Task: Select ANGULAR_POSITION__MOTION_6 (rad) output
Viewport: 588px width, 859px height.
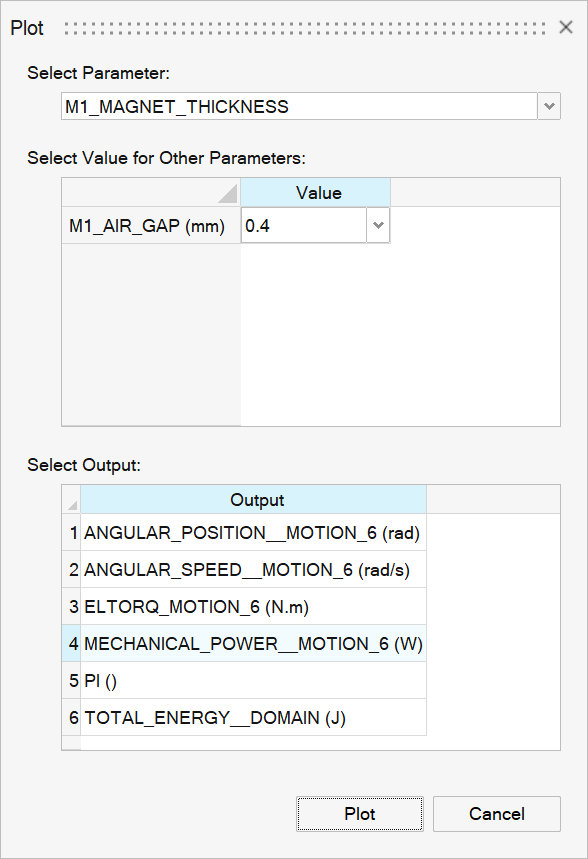Action: pyautogui.click(x=253, y=532)
